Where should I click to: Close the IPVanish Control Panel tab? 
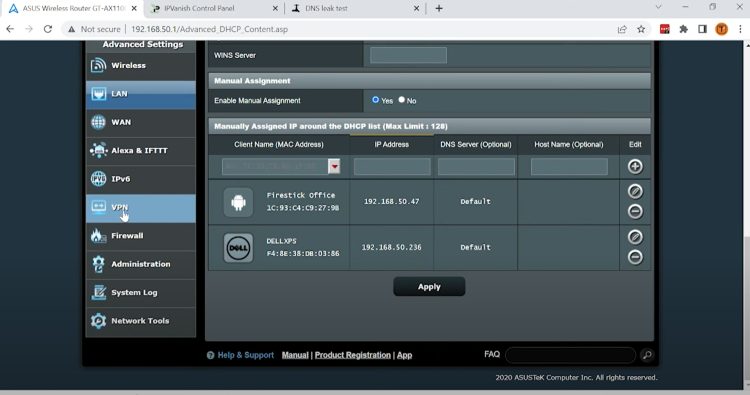(275, 8)
